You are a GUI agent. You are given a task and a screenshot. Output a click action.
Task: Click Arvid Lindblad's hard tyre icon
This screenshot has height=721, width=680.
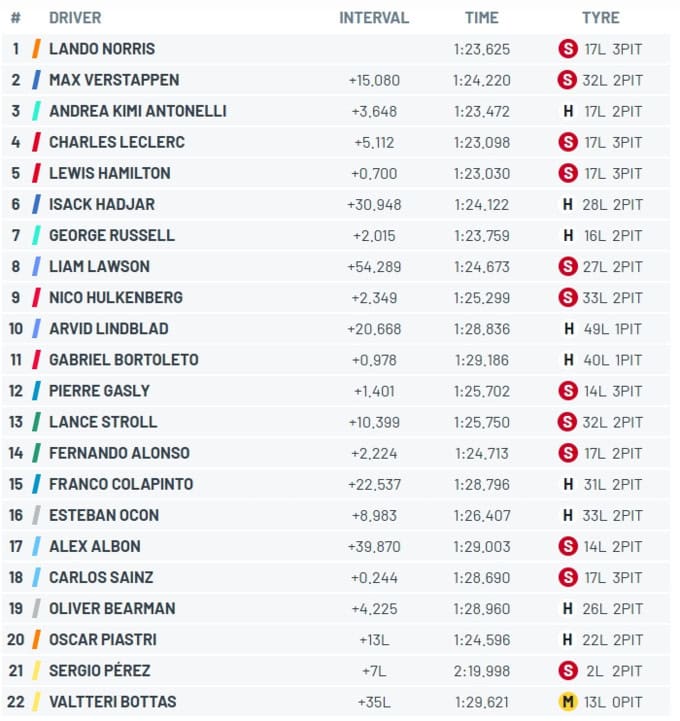[569, 328]
